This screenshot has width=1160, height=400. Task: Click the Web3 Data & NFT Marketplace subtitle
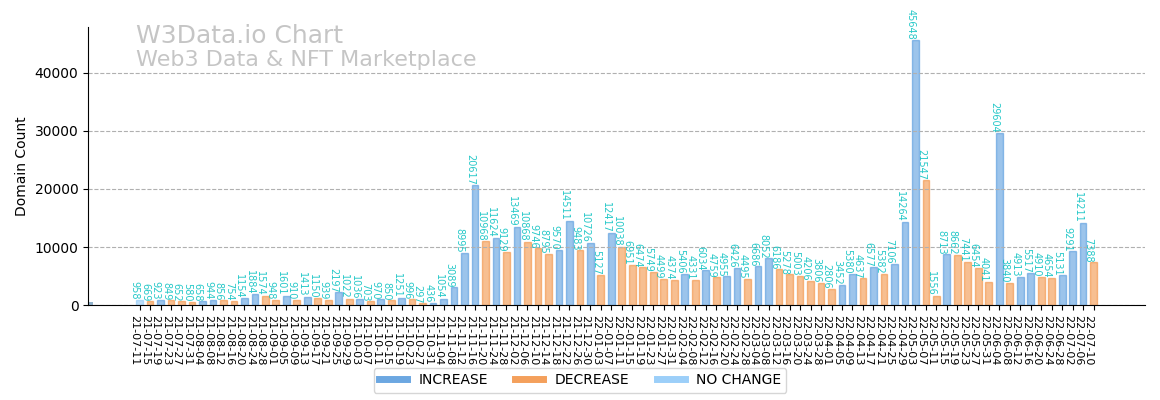(306, 60)
